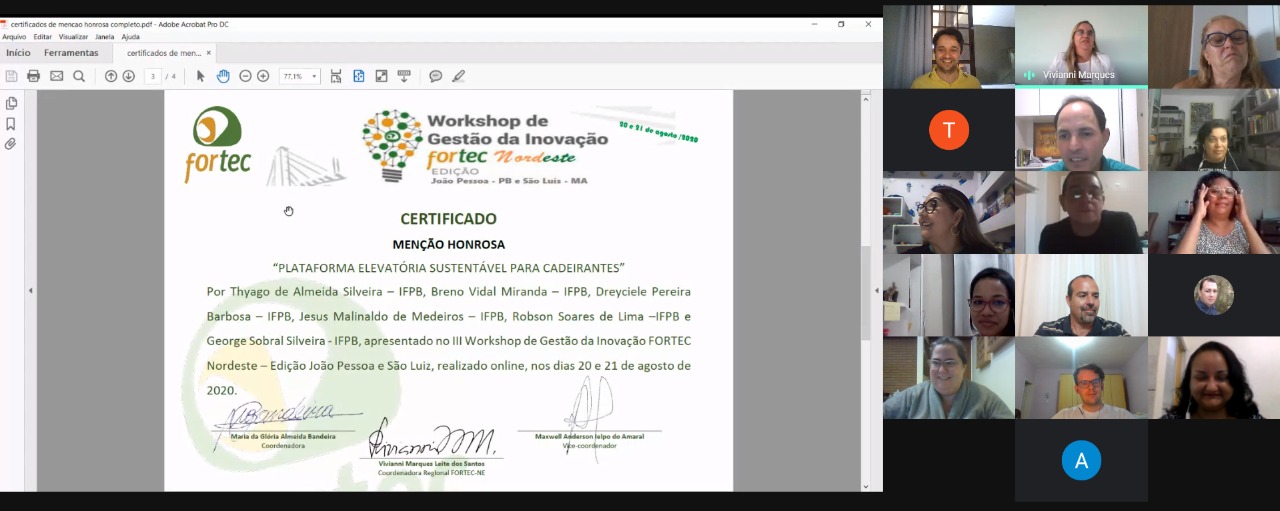Image resolution: width=1280 pixels, height=511 pixels.
Task: Zoom out with the minus button
Action: (x=245, y=76)
